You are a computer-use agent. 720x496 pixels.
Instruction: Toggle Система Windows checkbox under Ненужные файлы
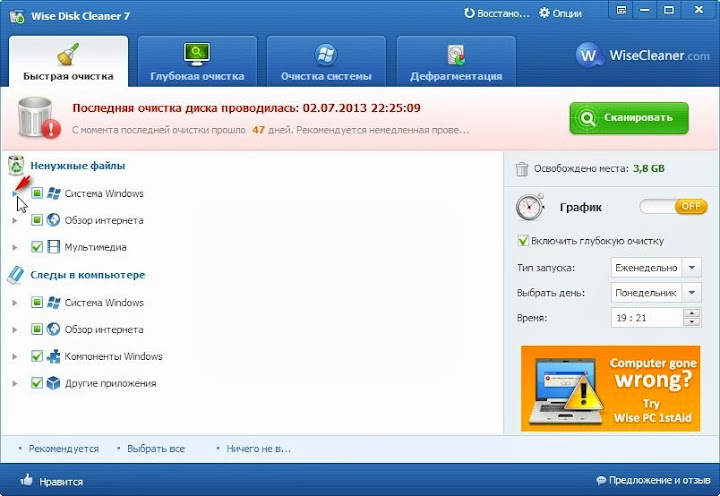[x=37, y=193]
